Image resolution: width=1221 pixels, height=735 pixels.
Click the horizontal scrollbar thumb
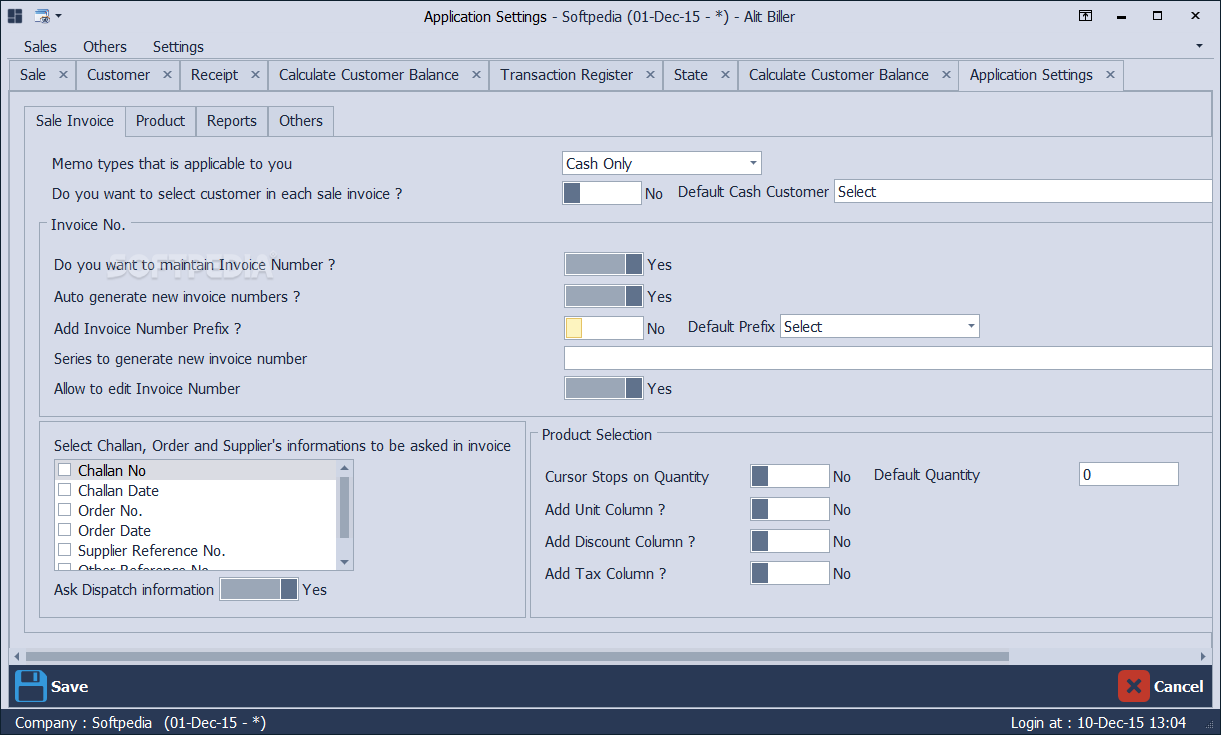pos(517,656)
